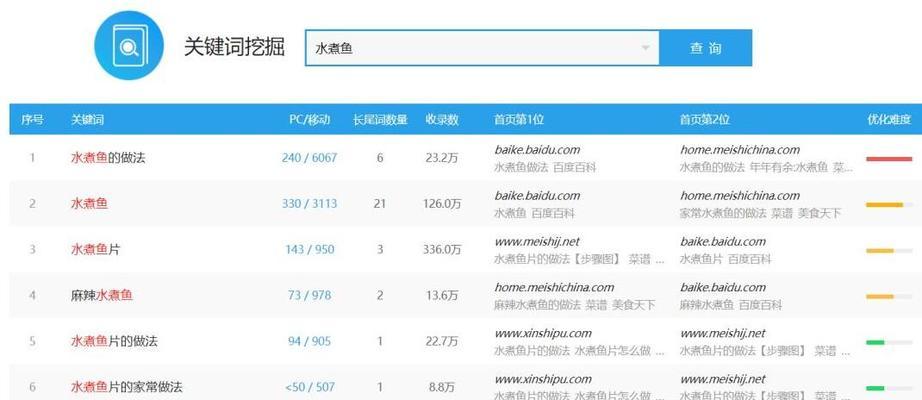Viewport: 922px width, 400px height.
Task: Click the 94 / 905 index value
Action: tap(309, 341)
